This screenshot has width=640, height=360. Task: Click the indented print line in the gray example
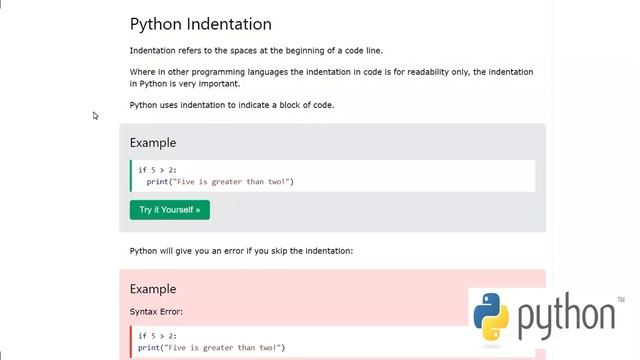tap(220, 182)
